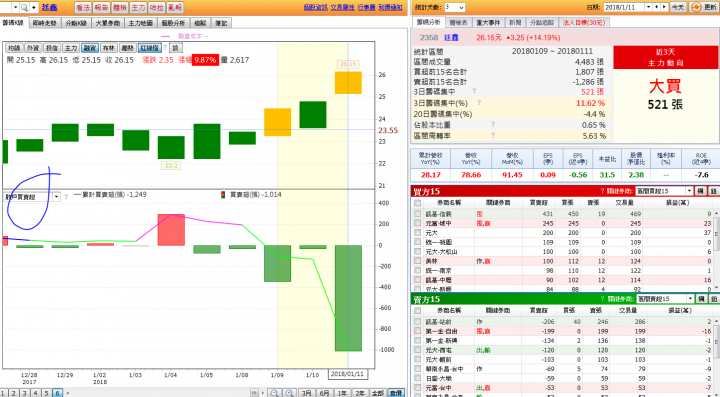Select chart layout page 6
Viewport: 720px width, 397px height.
[57, 393]
